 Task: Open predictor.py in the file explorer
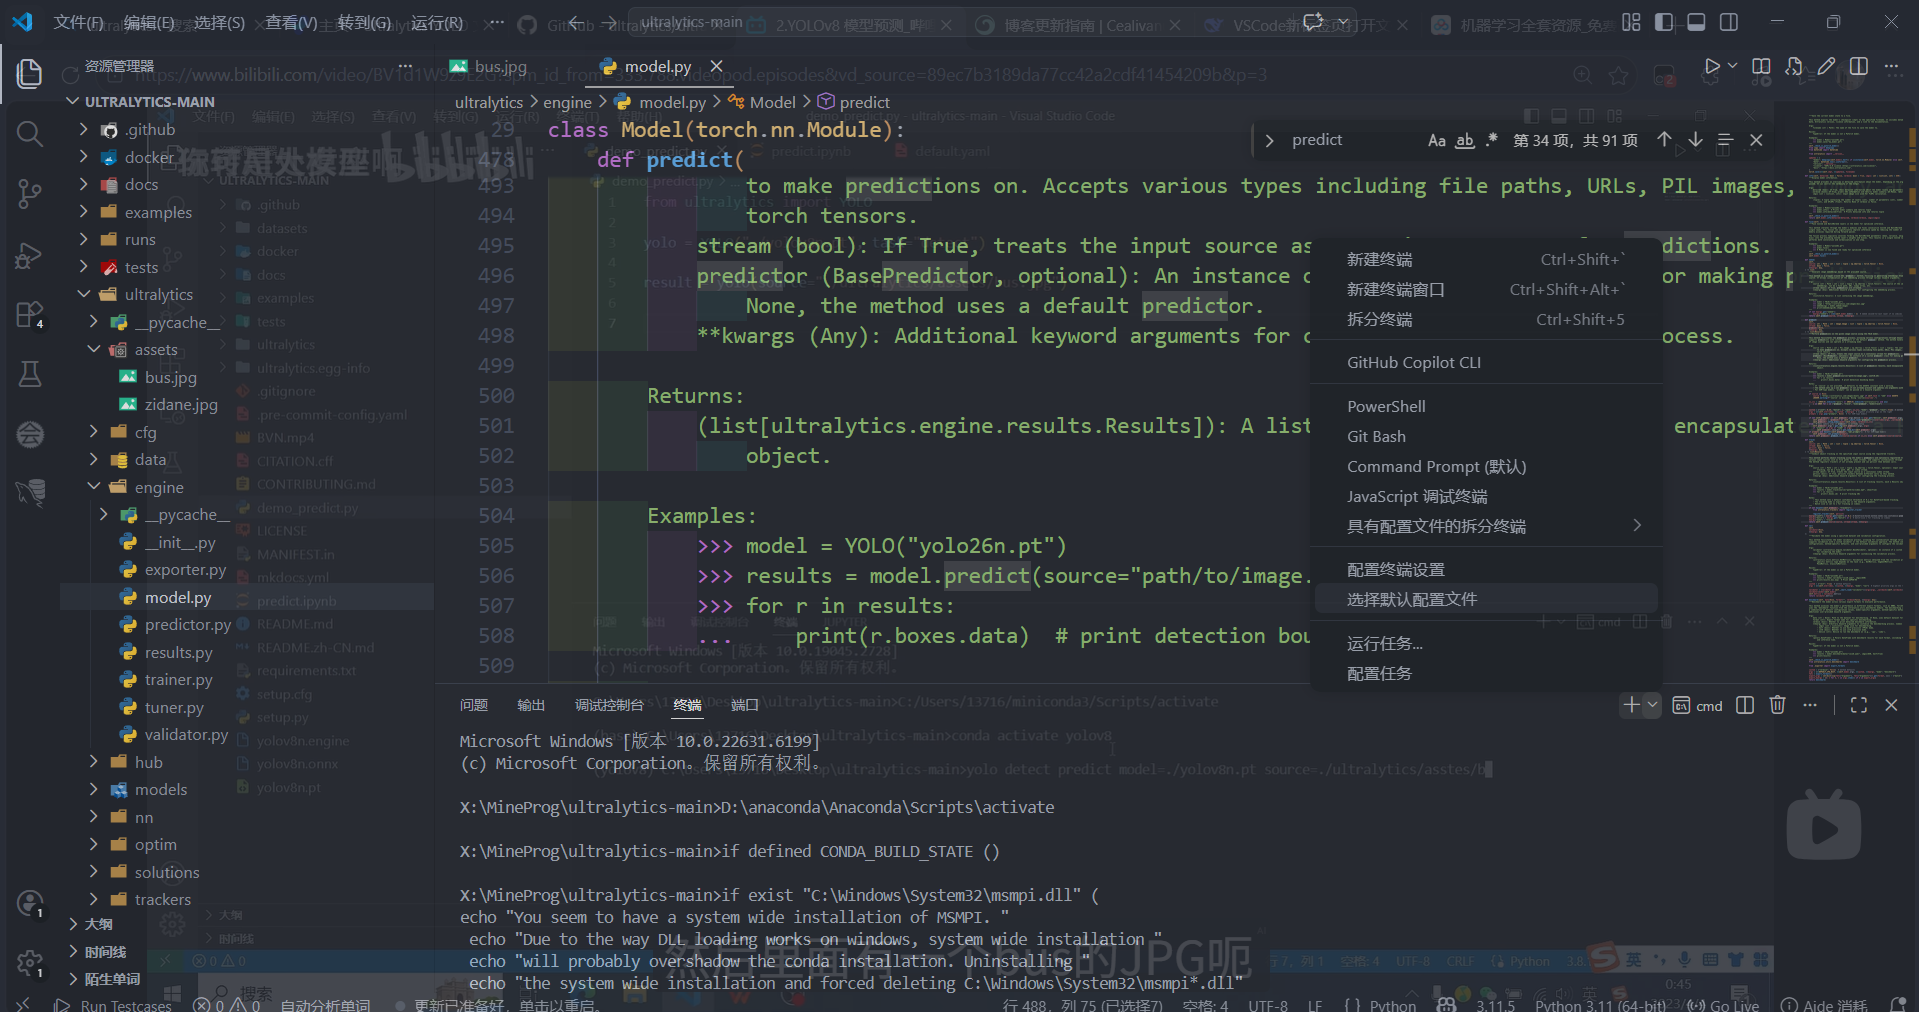(187, 625)
